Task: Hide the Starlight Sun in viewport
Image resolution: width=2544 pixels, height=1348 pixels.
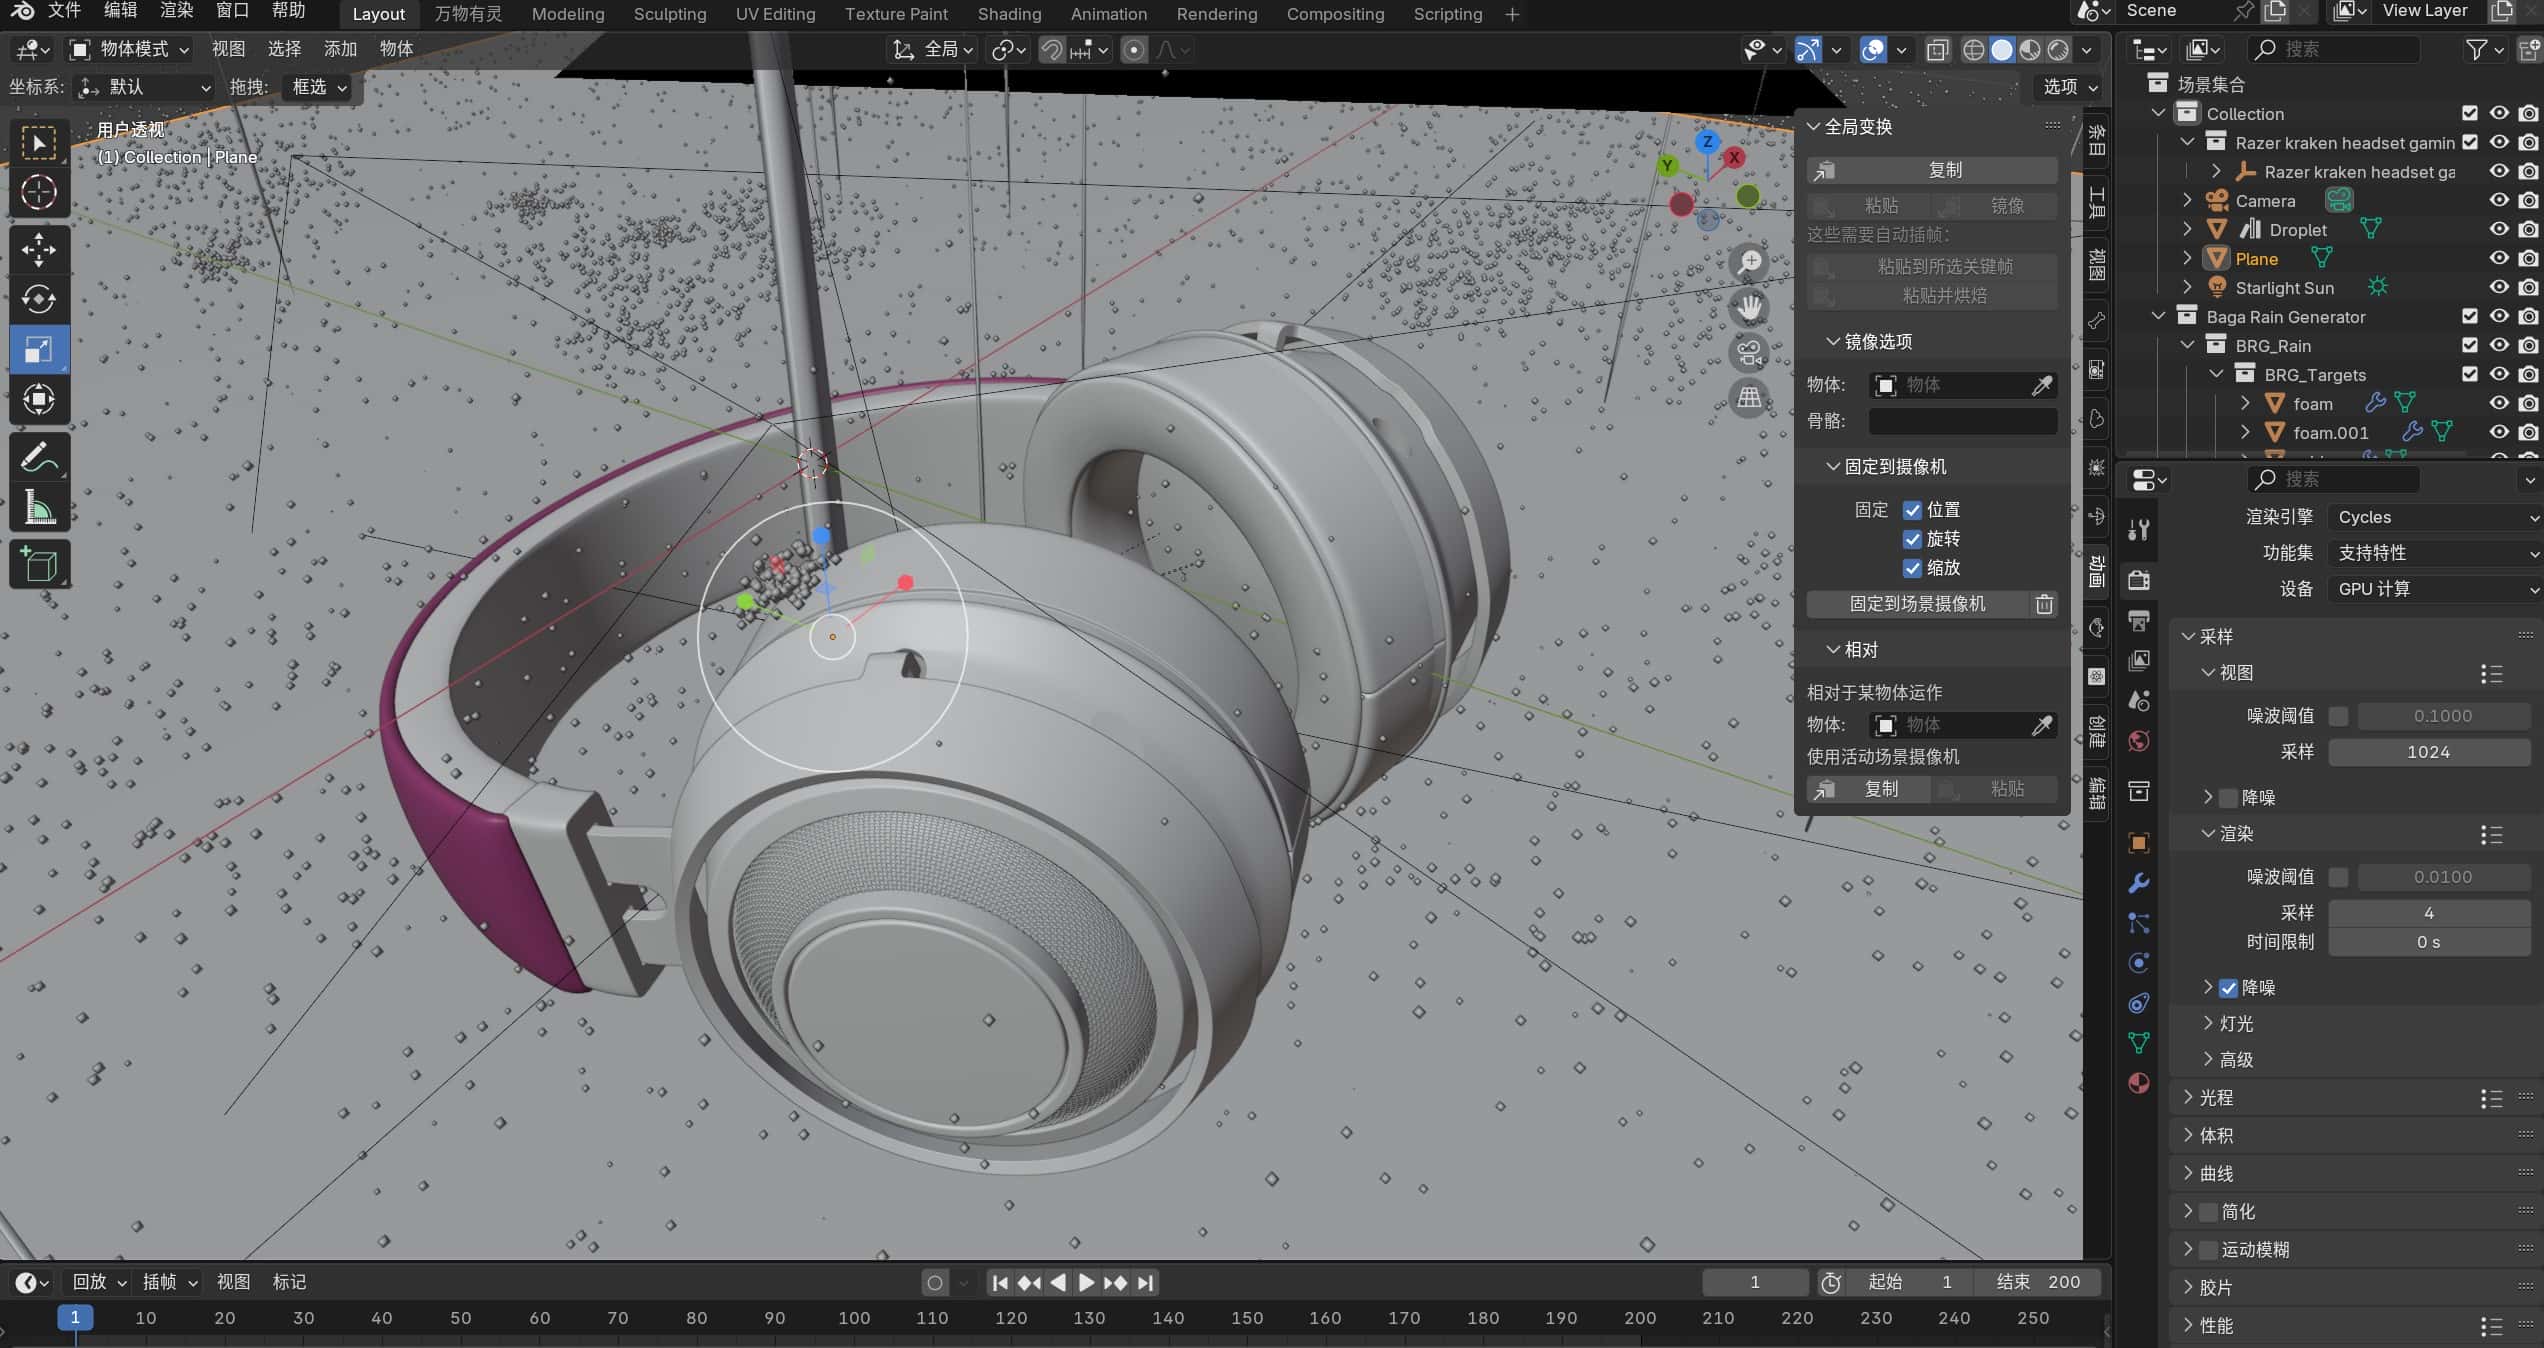Action: tap(2498, 287)
